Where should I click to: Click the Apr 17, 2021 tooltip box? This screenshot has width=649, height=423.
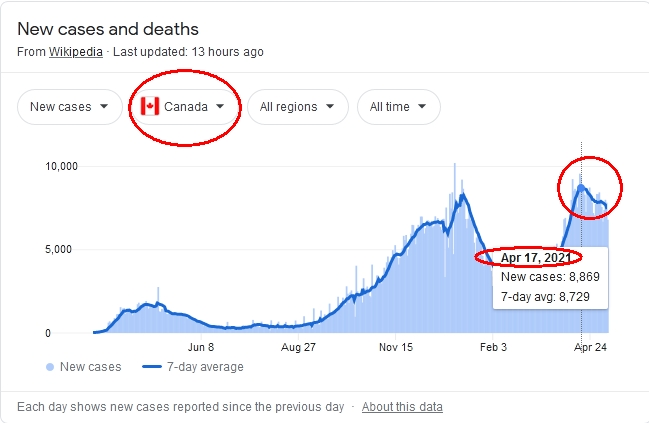550,278
